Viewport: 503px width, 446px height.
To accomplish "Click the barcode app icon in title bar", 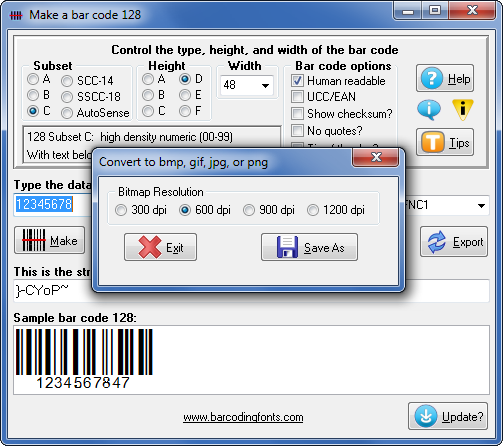I will [x=16, y=15].
